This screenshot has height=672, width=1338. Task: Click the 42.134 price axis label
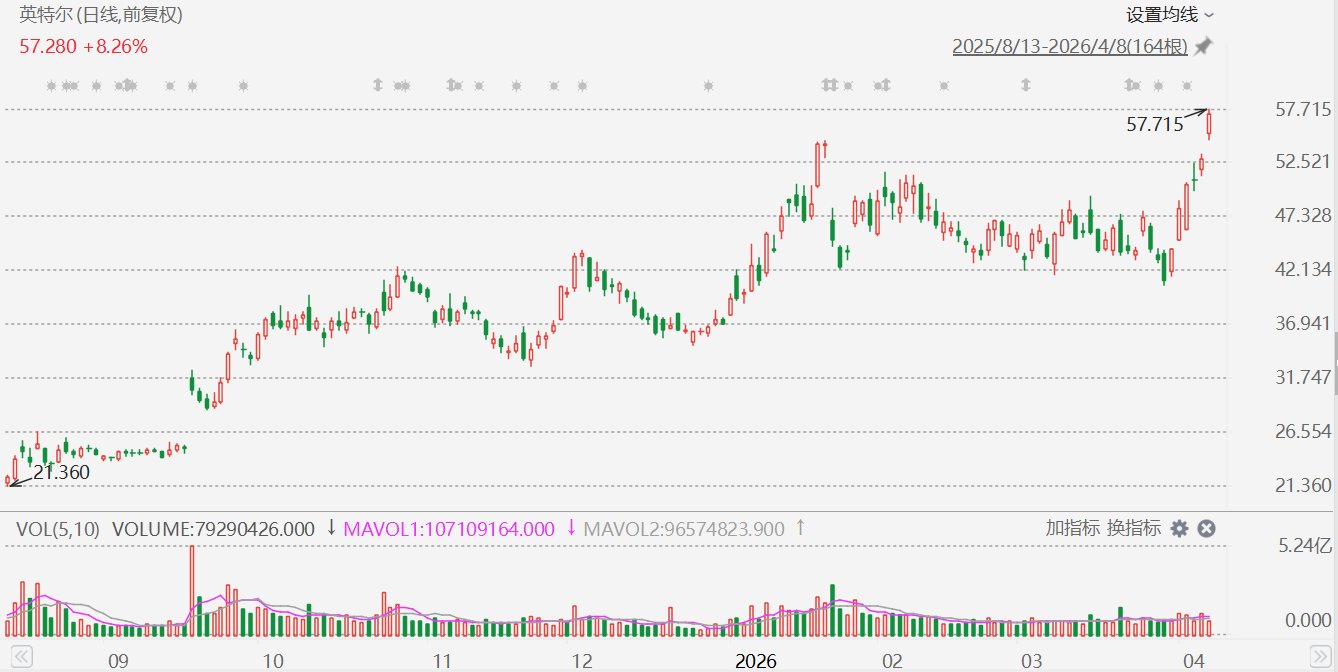coord(1304,270)
